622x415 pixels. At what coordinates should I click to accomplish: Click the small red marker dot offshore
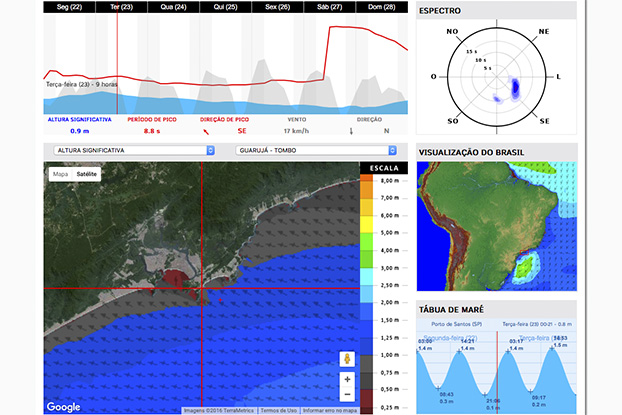click(x=221, y=300)
